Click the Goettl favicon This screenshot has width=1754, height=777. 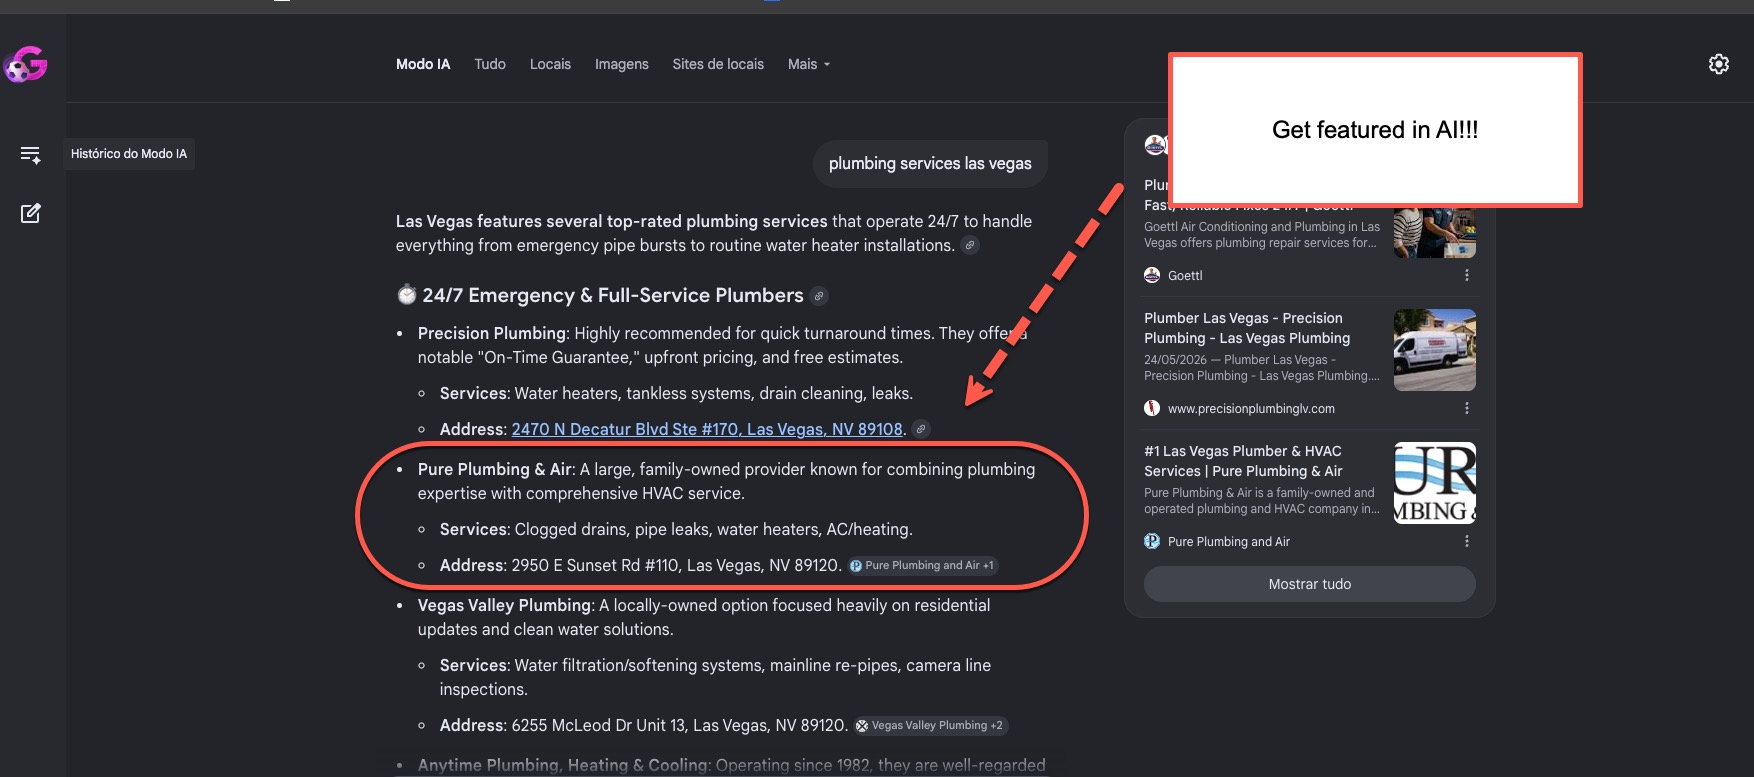(1152, 275)
